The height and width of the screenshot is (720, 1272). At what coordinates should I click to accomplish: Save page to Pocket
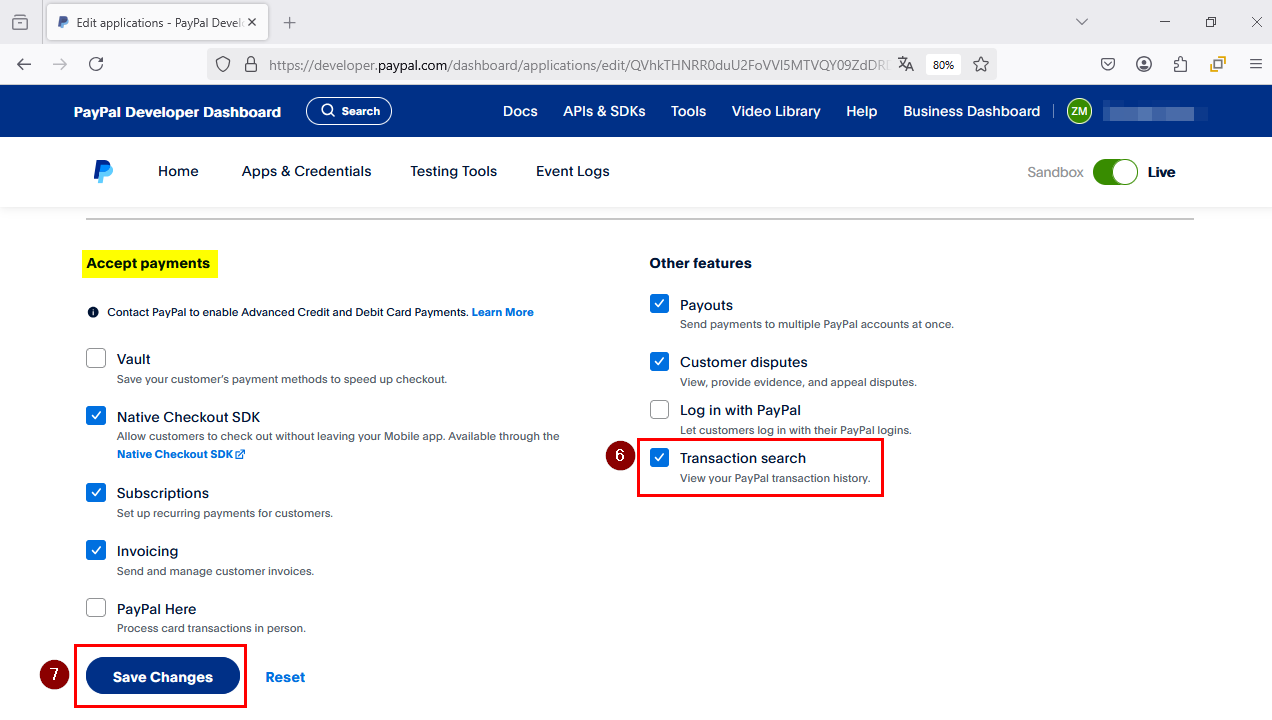pyautogui.click(x=1108, y=64)
